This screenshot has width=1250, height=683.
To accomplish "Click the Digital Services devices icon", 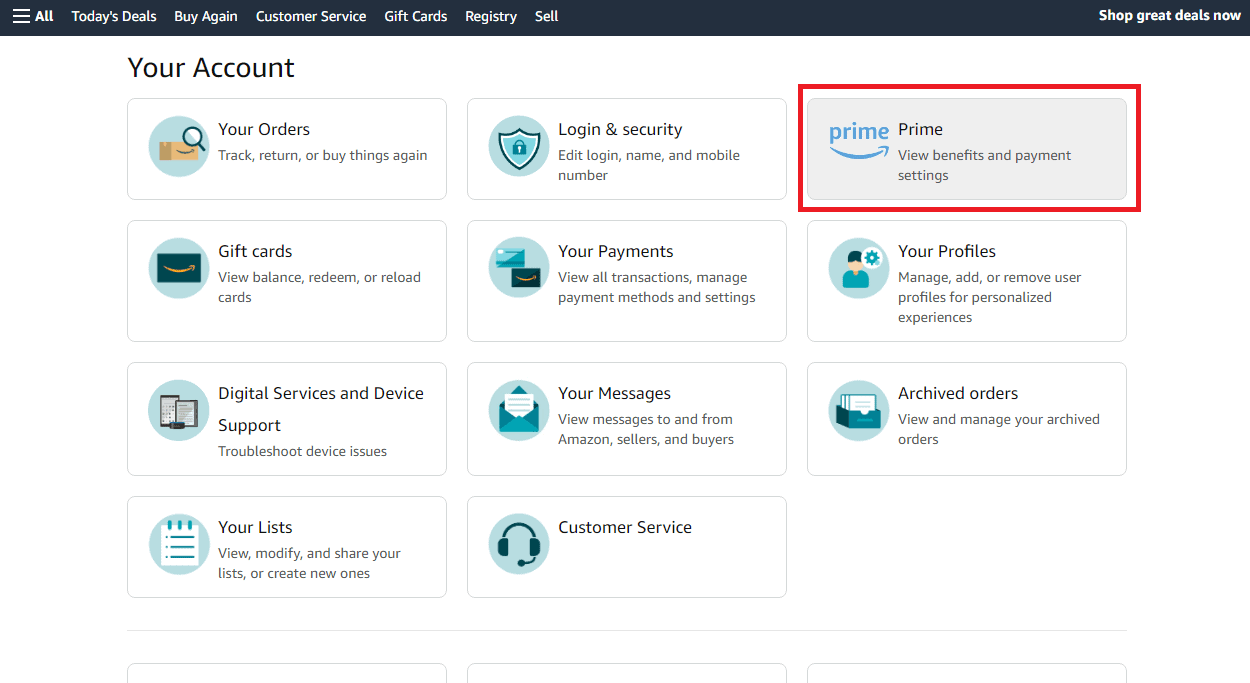I will [179, 410].
